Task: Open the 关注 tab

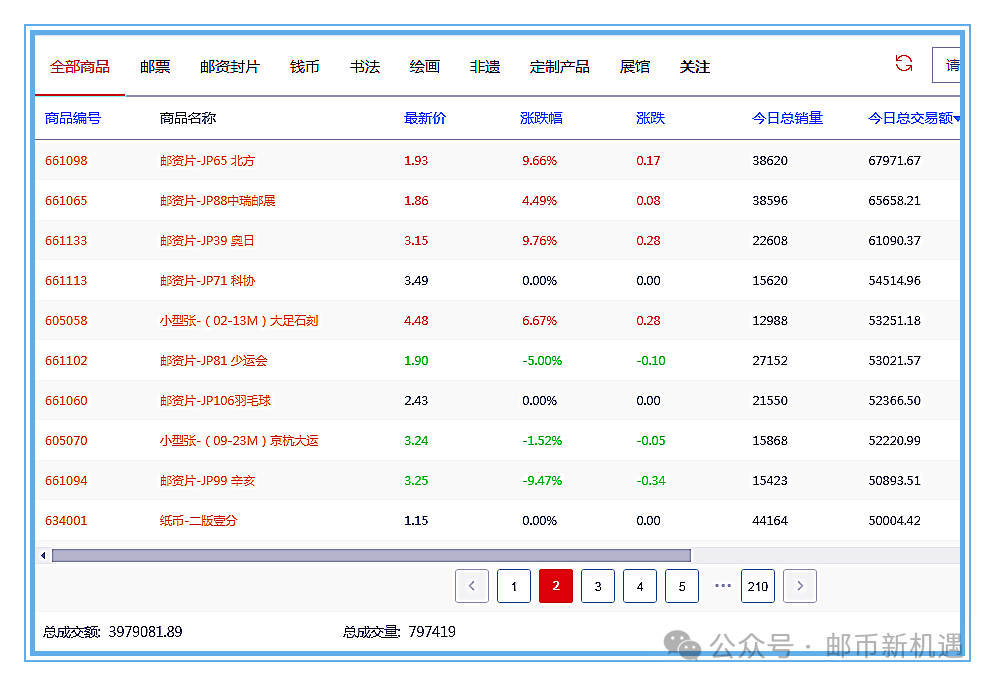Action: tap(694, 67)
